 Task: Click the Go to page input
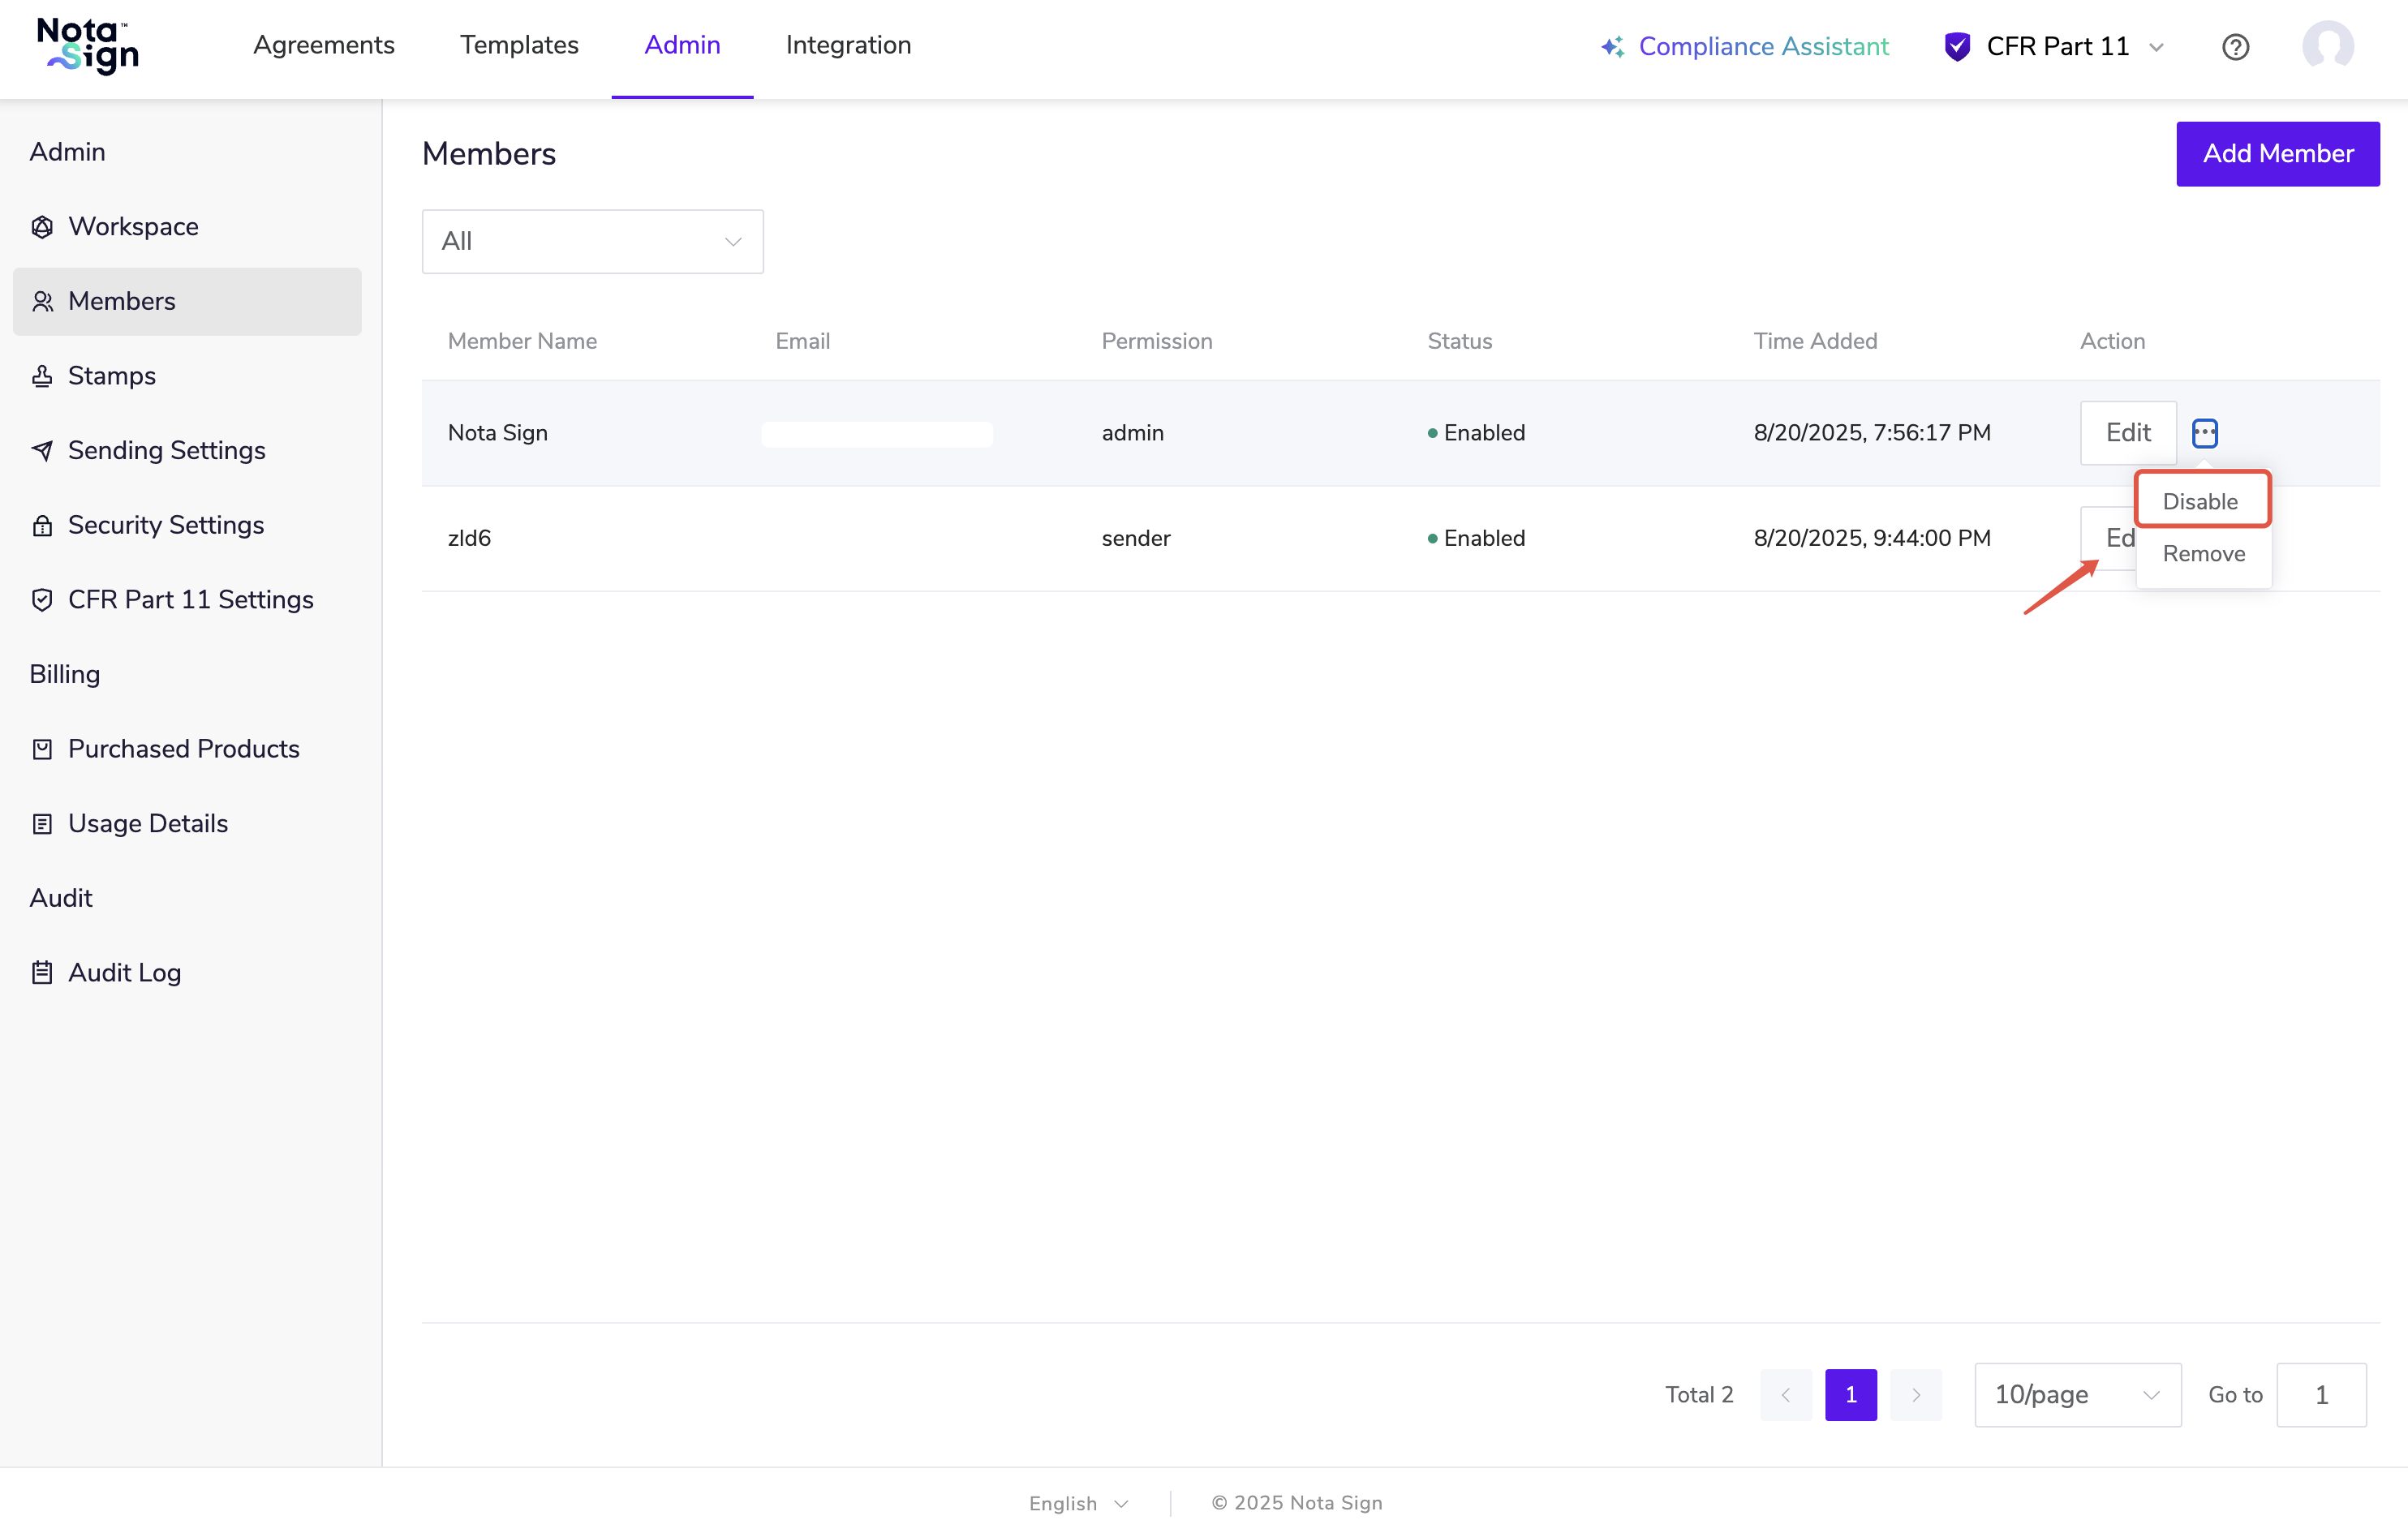pyautogui.click(x=2321, y=1395)
